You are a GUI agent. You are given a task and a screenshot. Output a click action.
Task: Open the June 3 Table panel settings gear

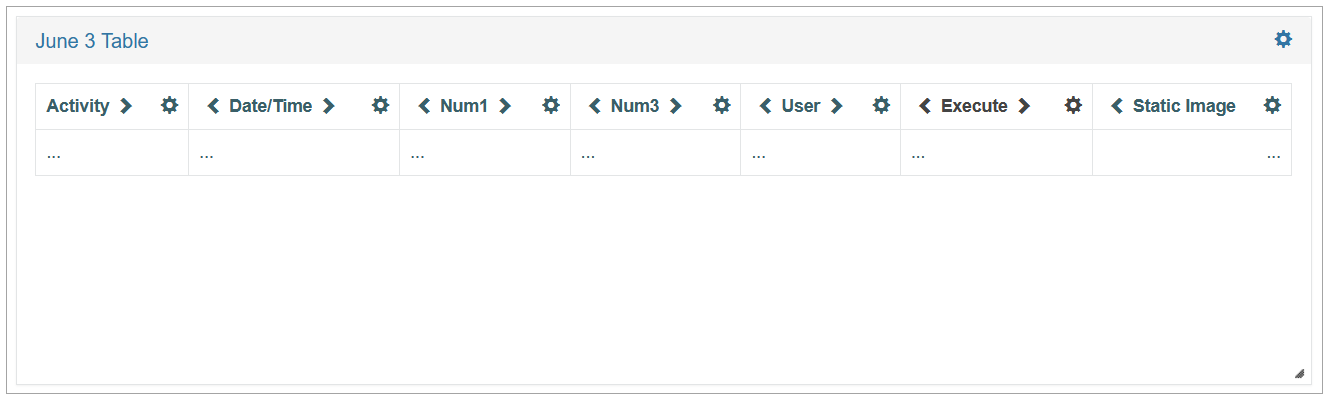point(1283,39)
